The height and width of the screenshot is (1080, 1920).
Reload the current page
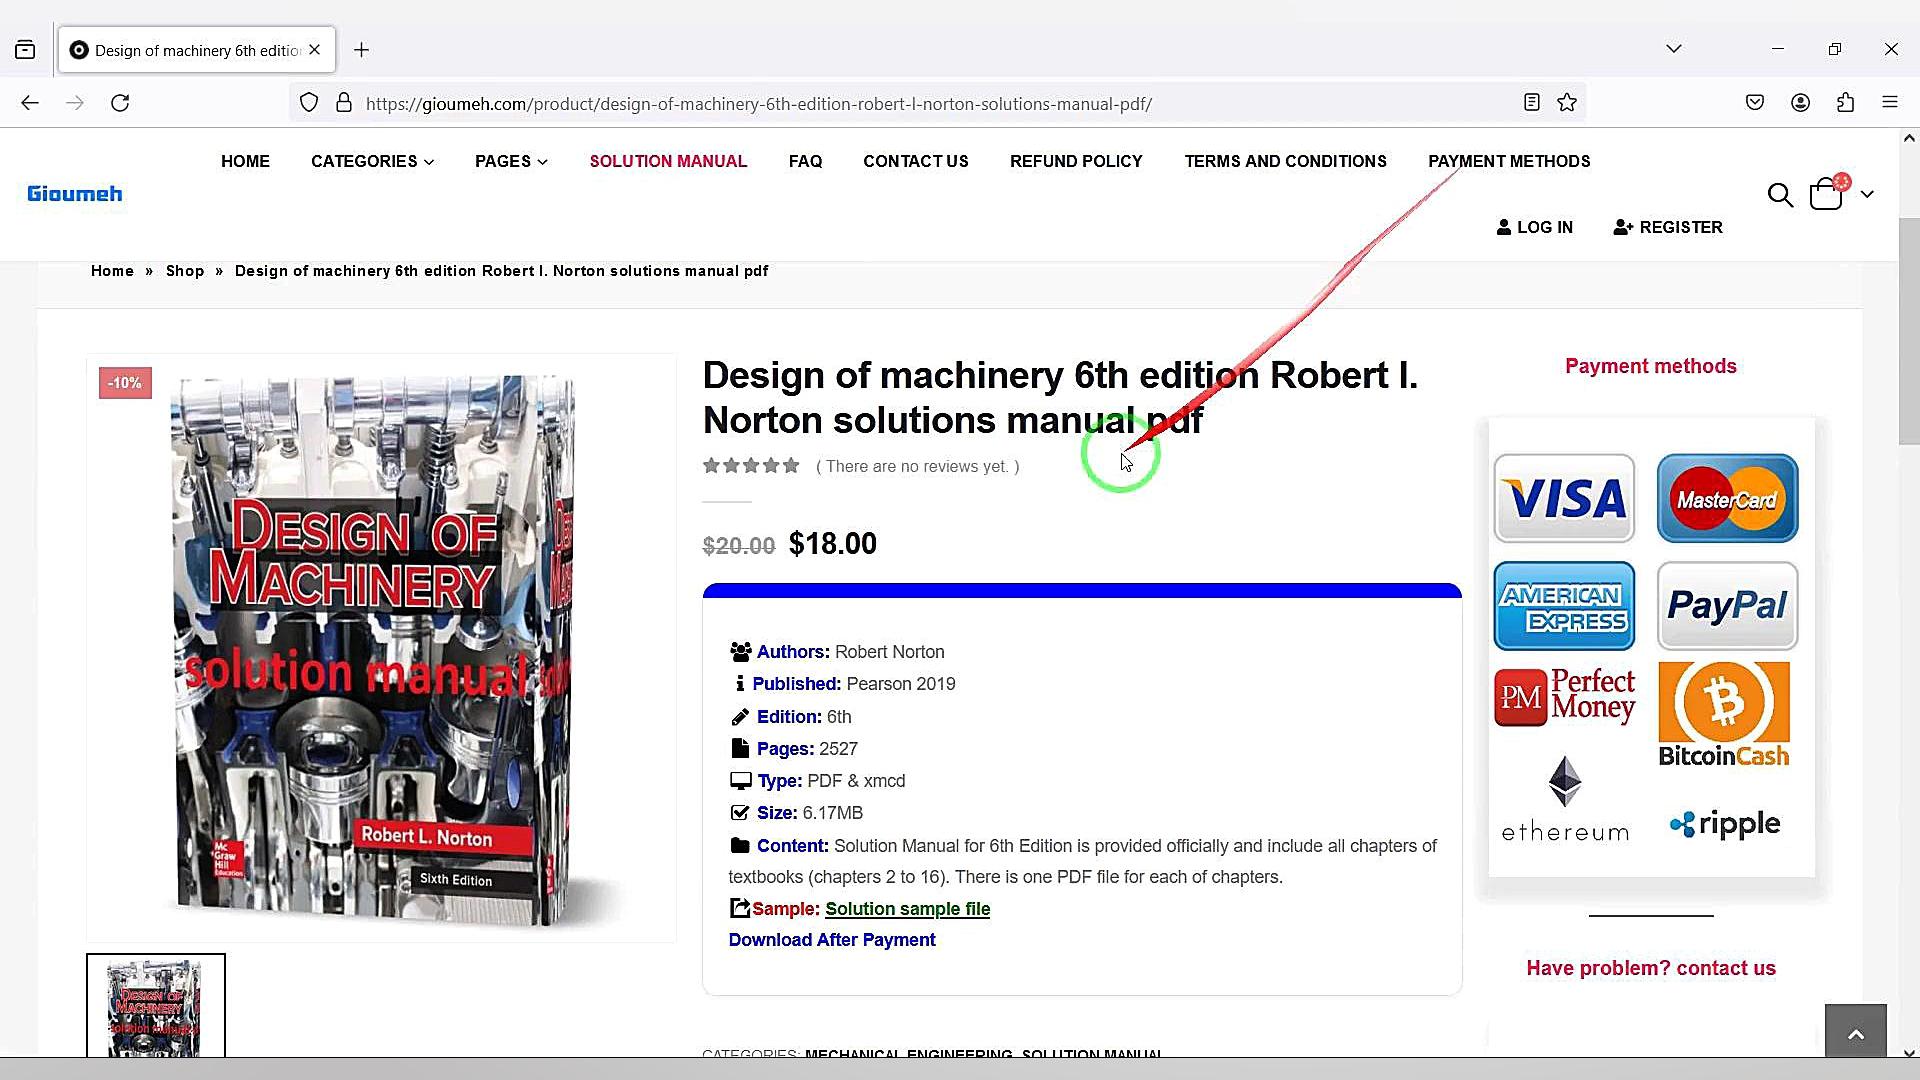[120, 103]
